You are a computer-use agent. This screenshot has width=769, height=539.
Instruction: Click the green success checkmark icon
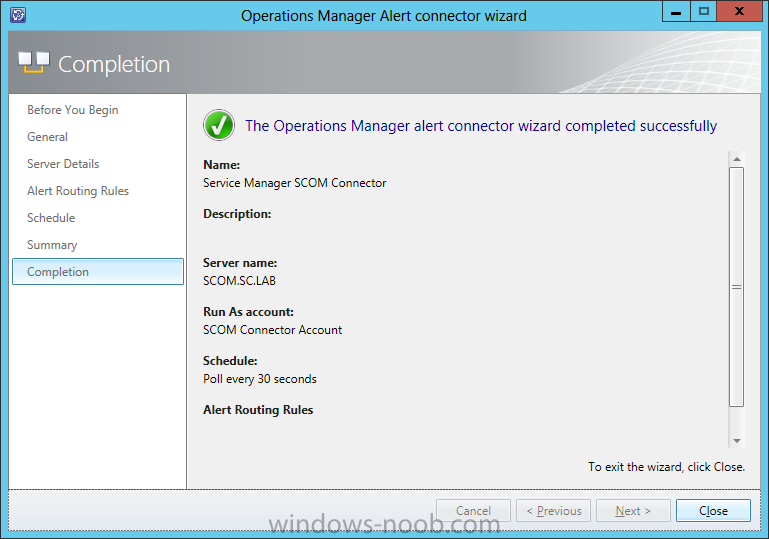(x=219, y=125)
